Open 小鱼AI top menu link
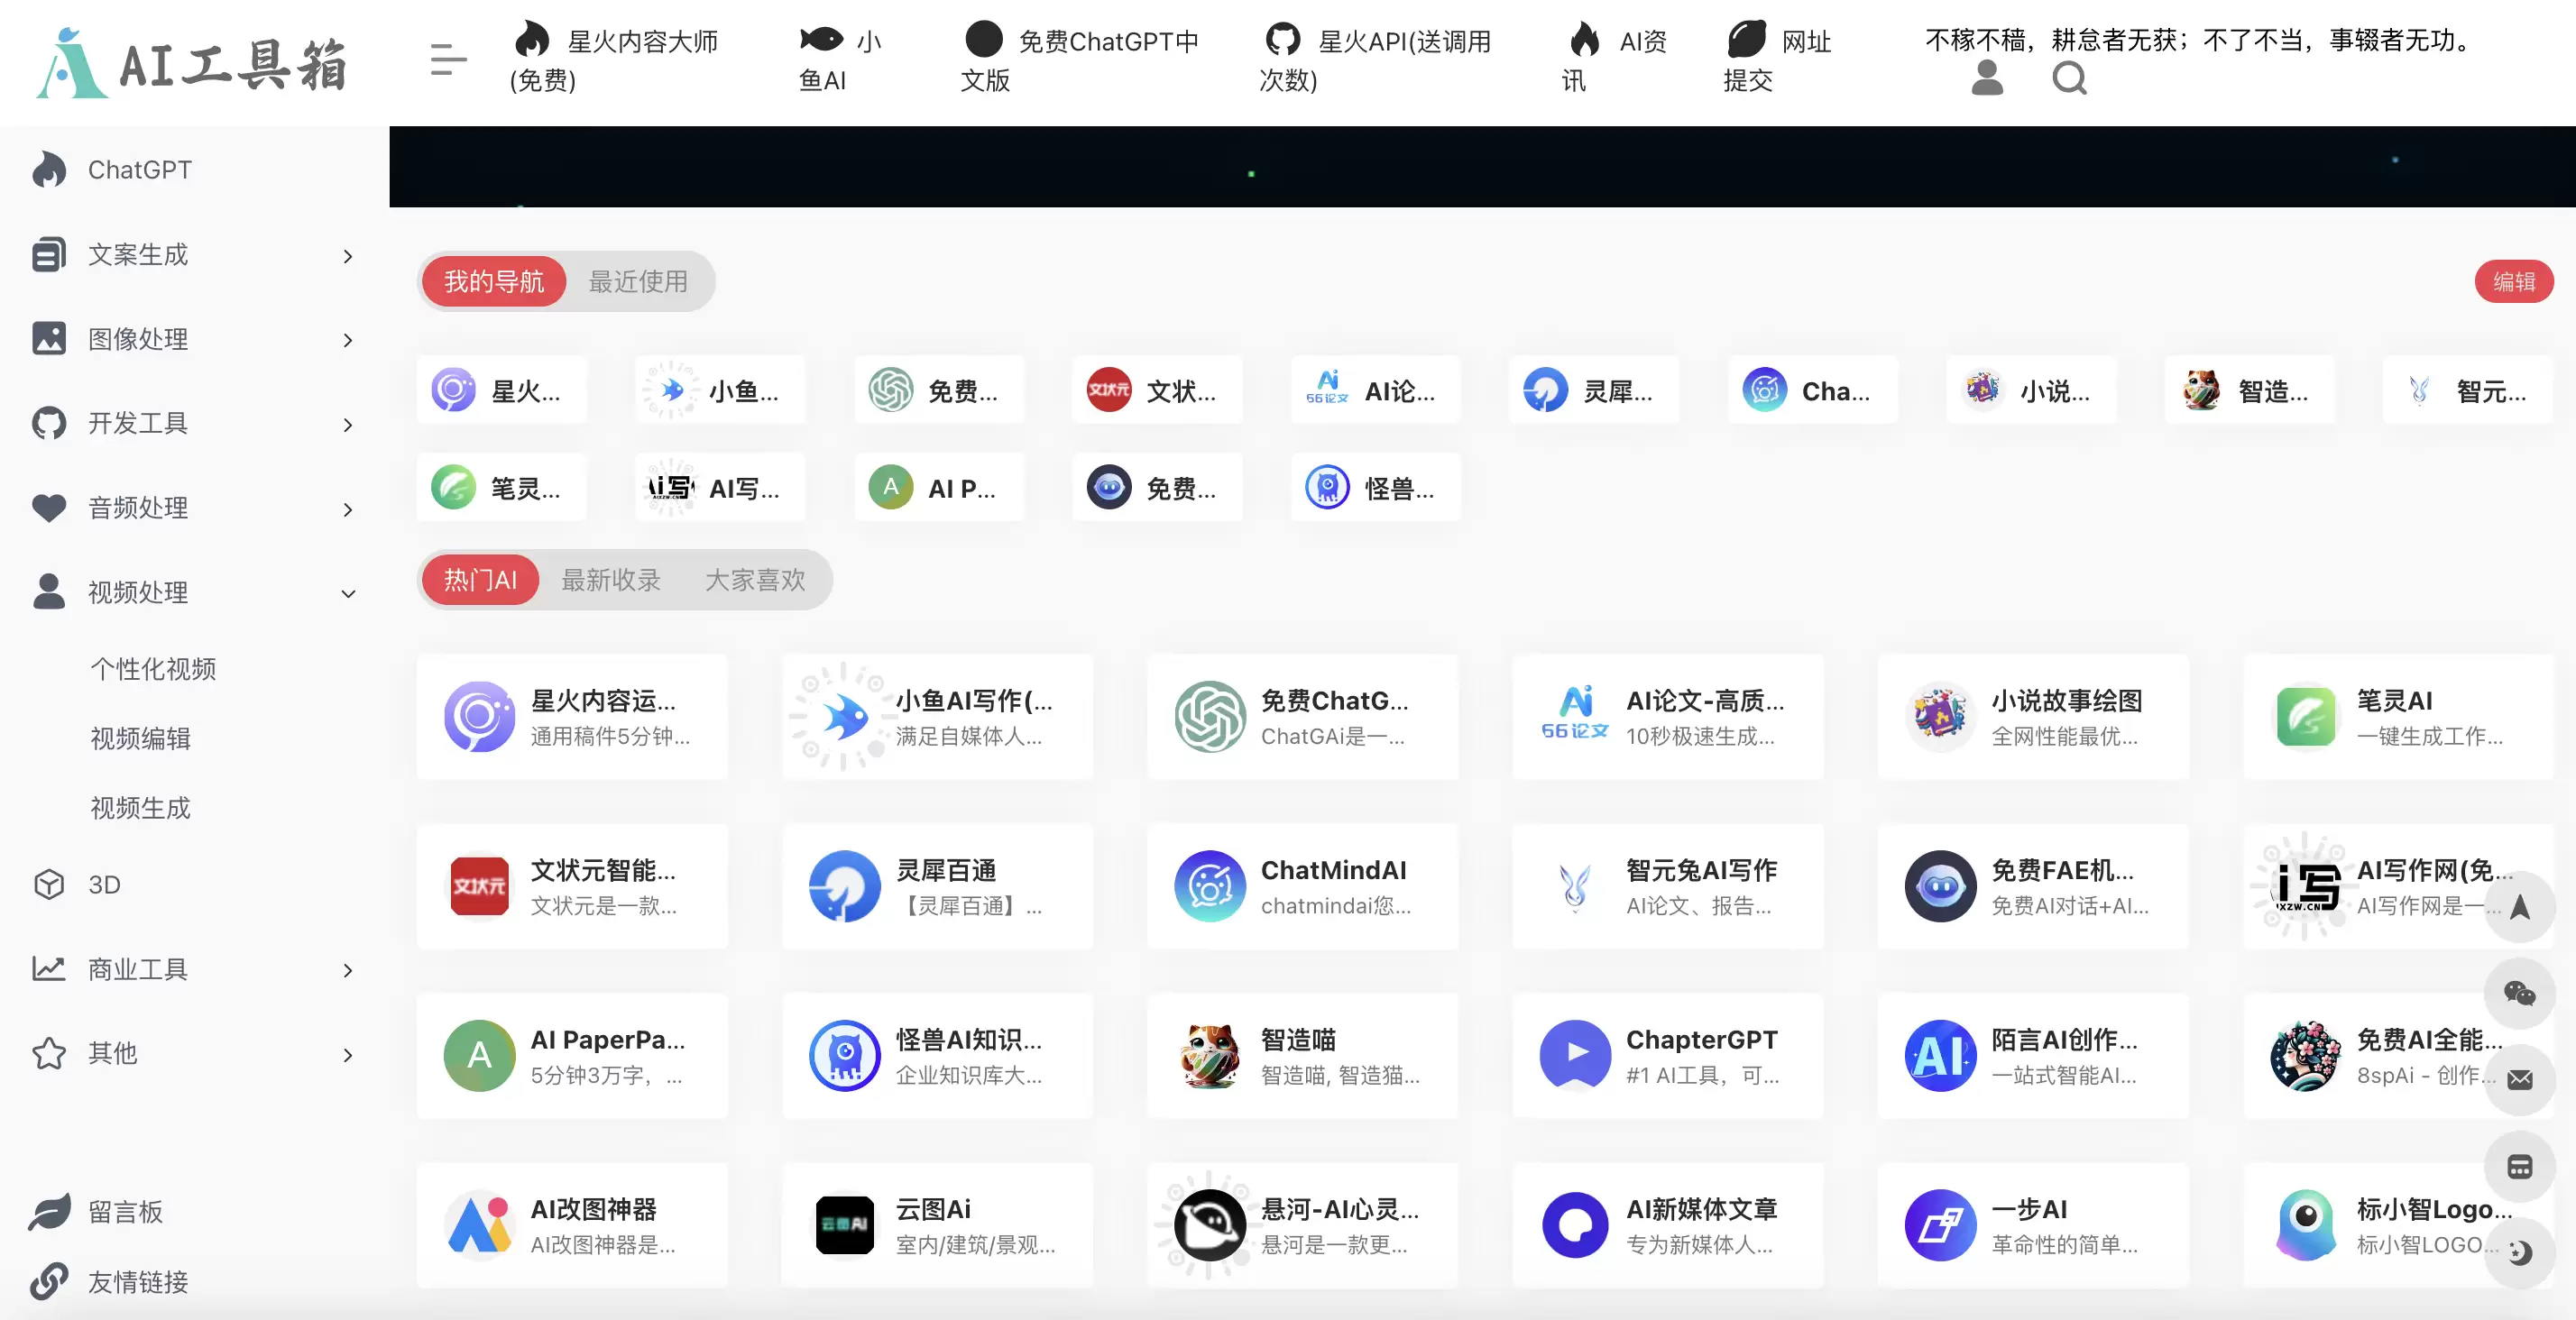 840,60
